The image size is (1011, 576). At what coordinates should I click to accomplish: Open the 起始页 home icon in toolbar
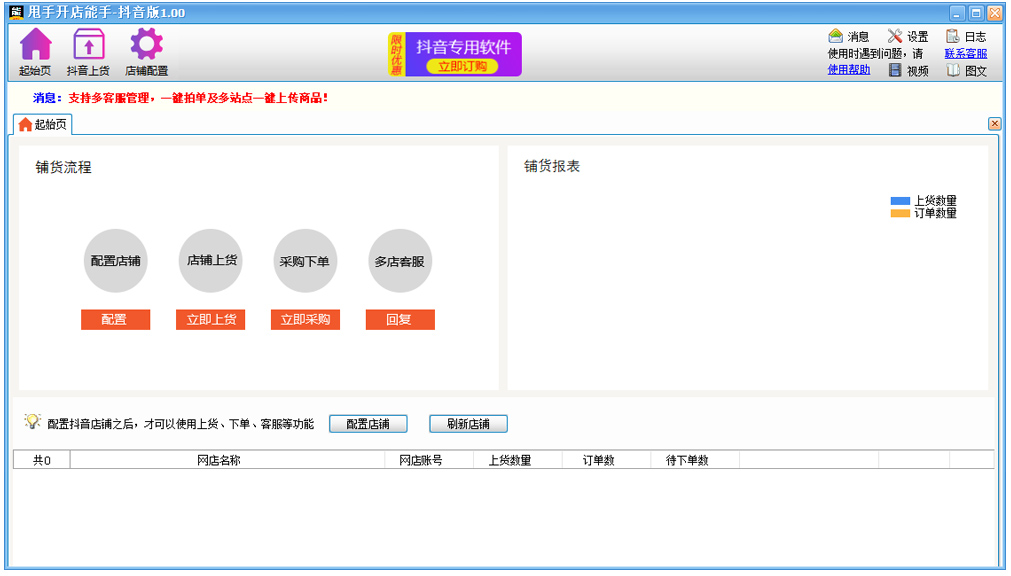tap(35, 45)
